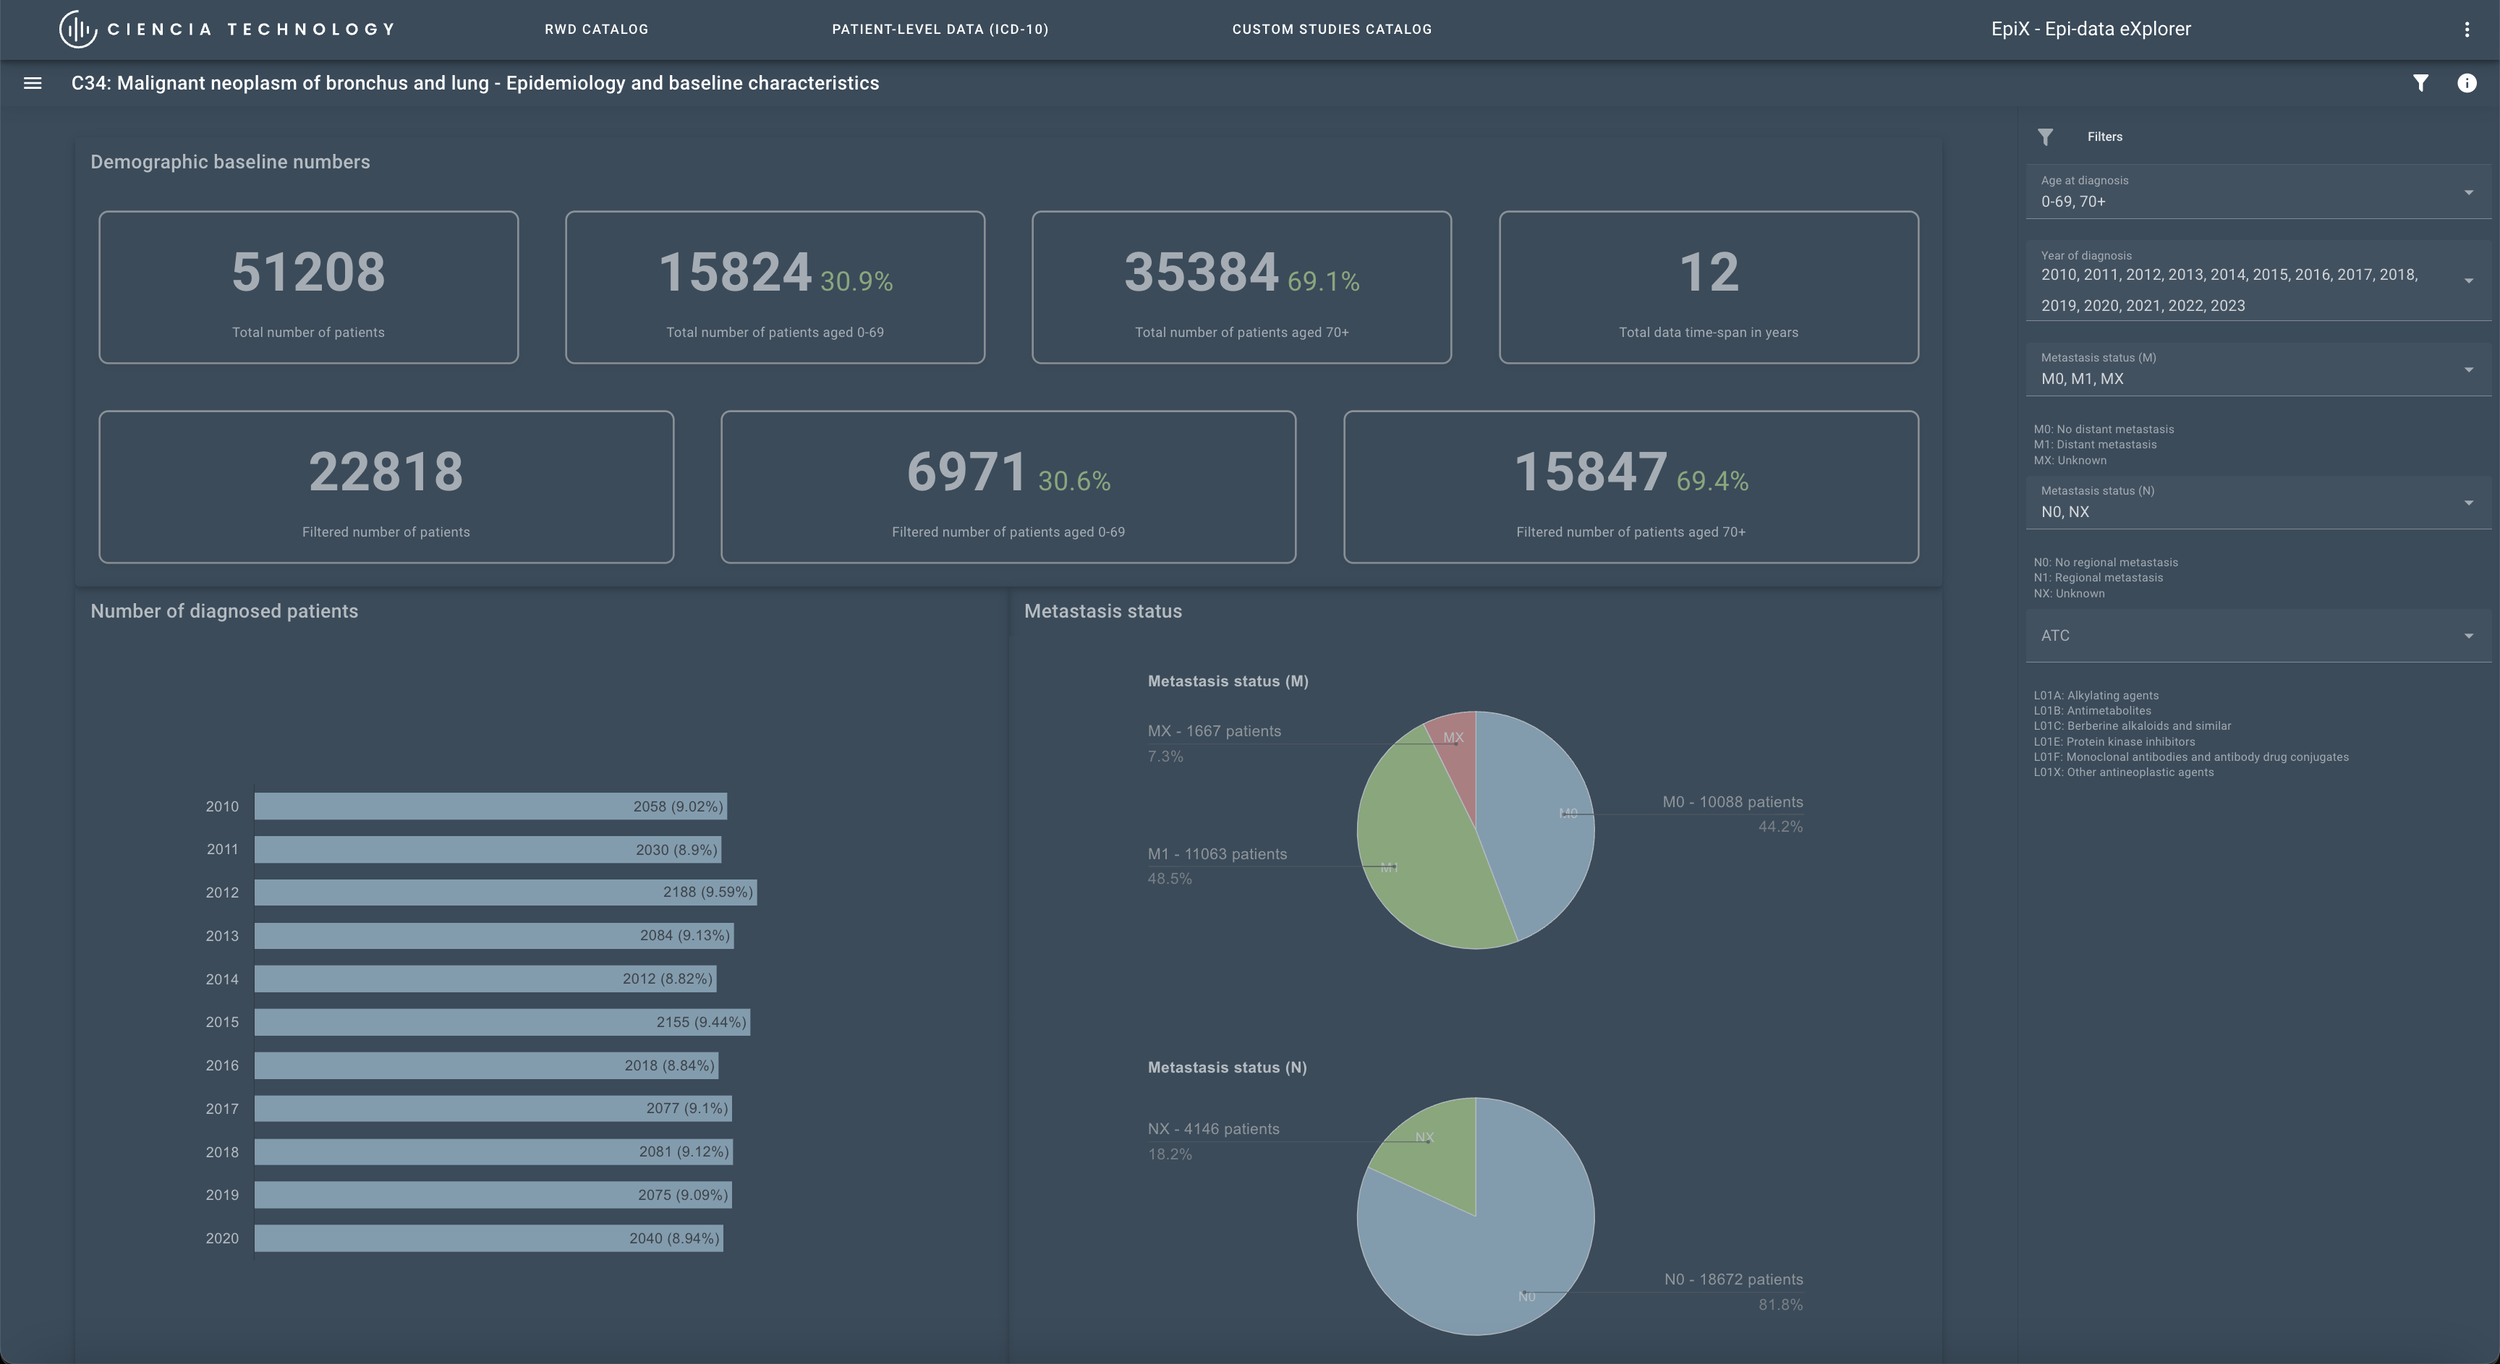
Task: Expand the Age at diagnosis dropdown
Action: point(2256,192)
